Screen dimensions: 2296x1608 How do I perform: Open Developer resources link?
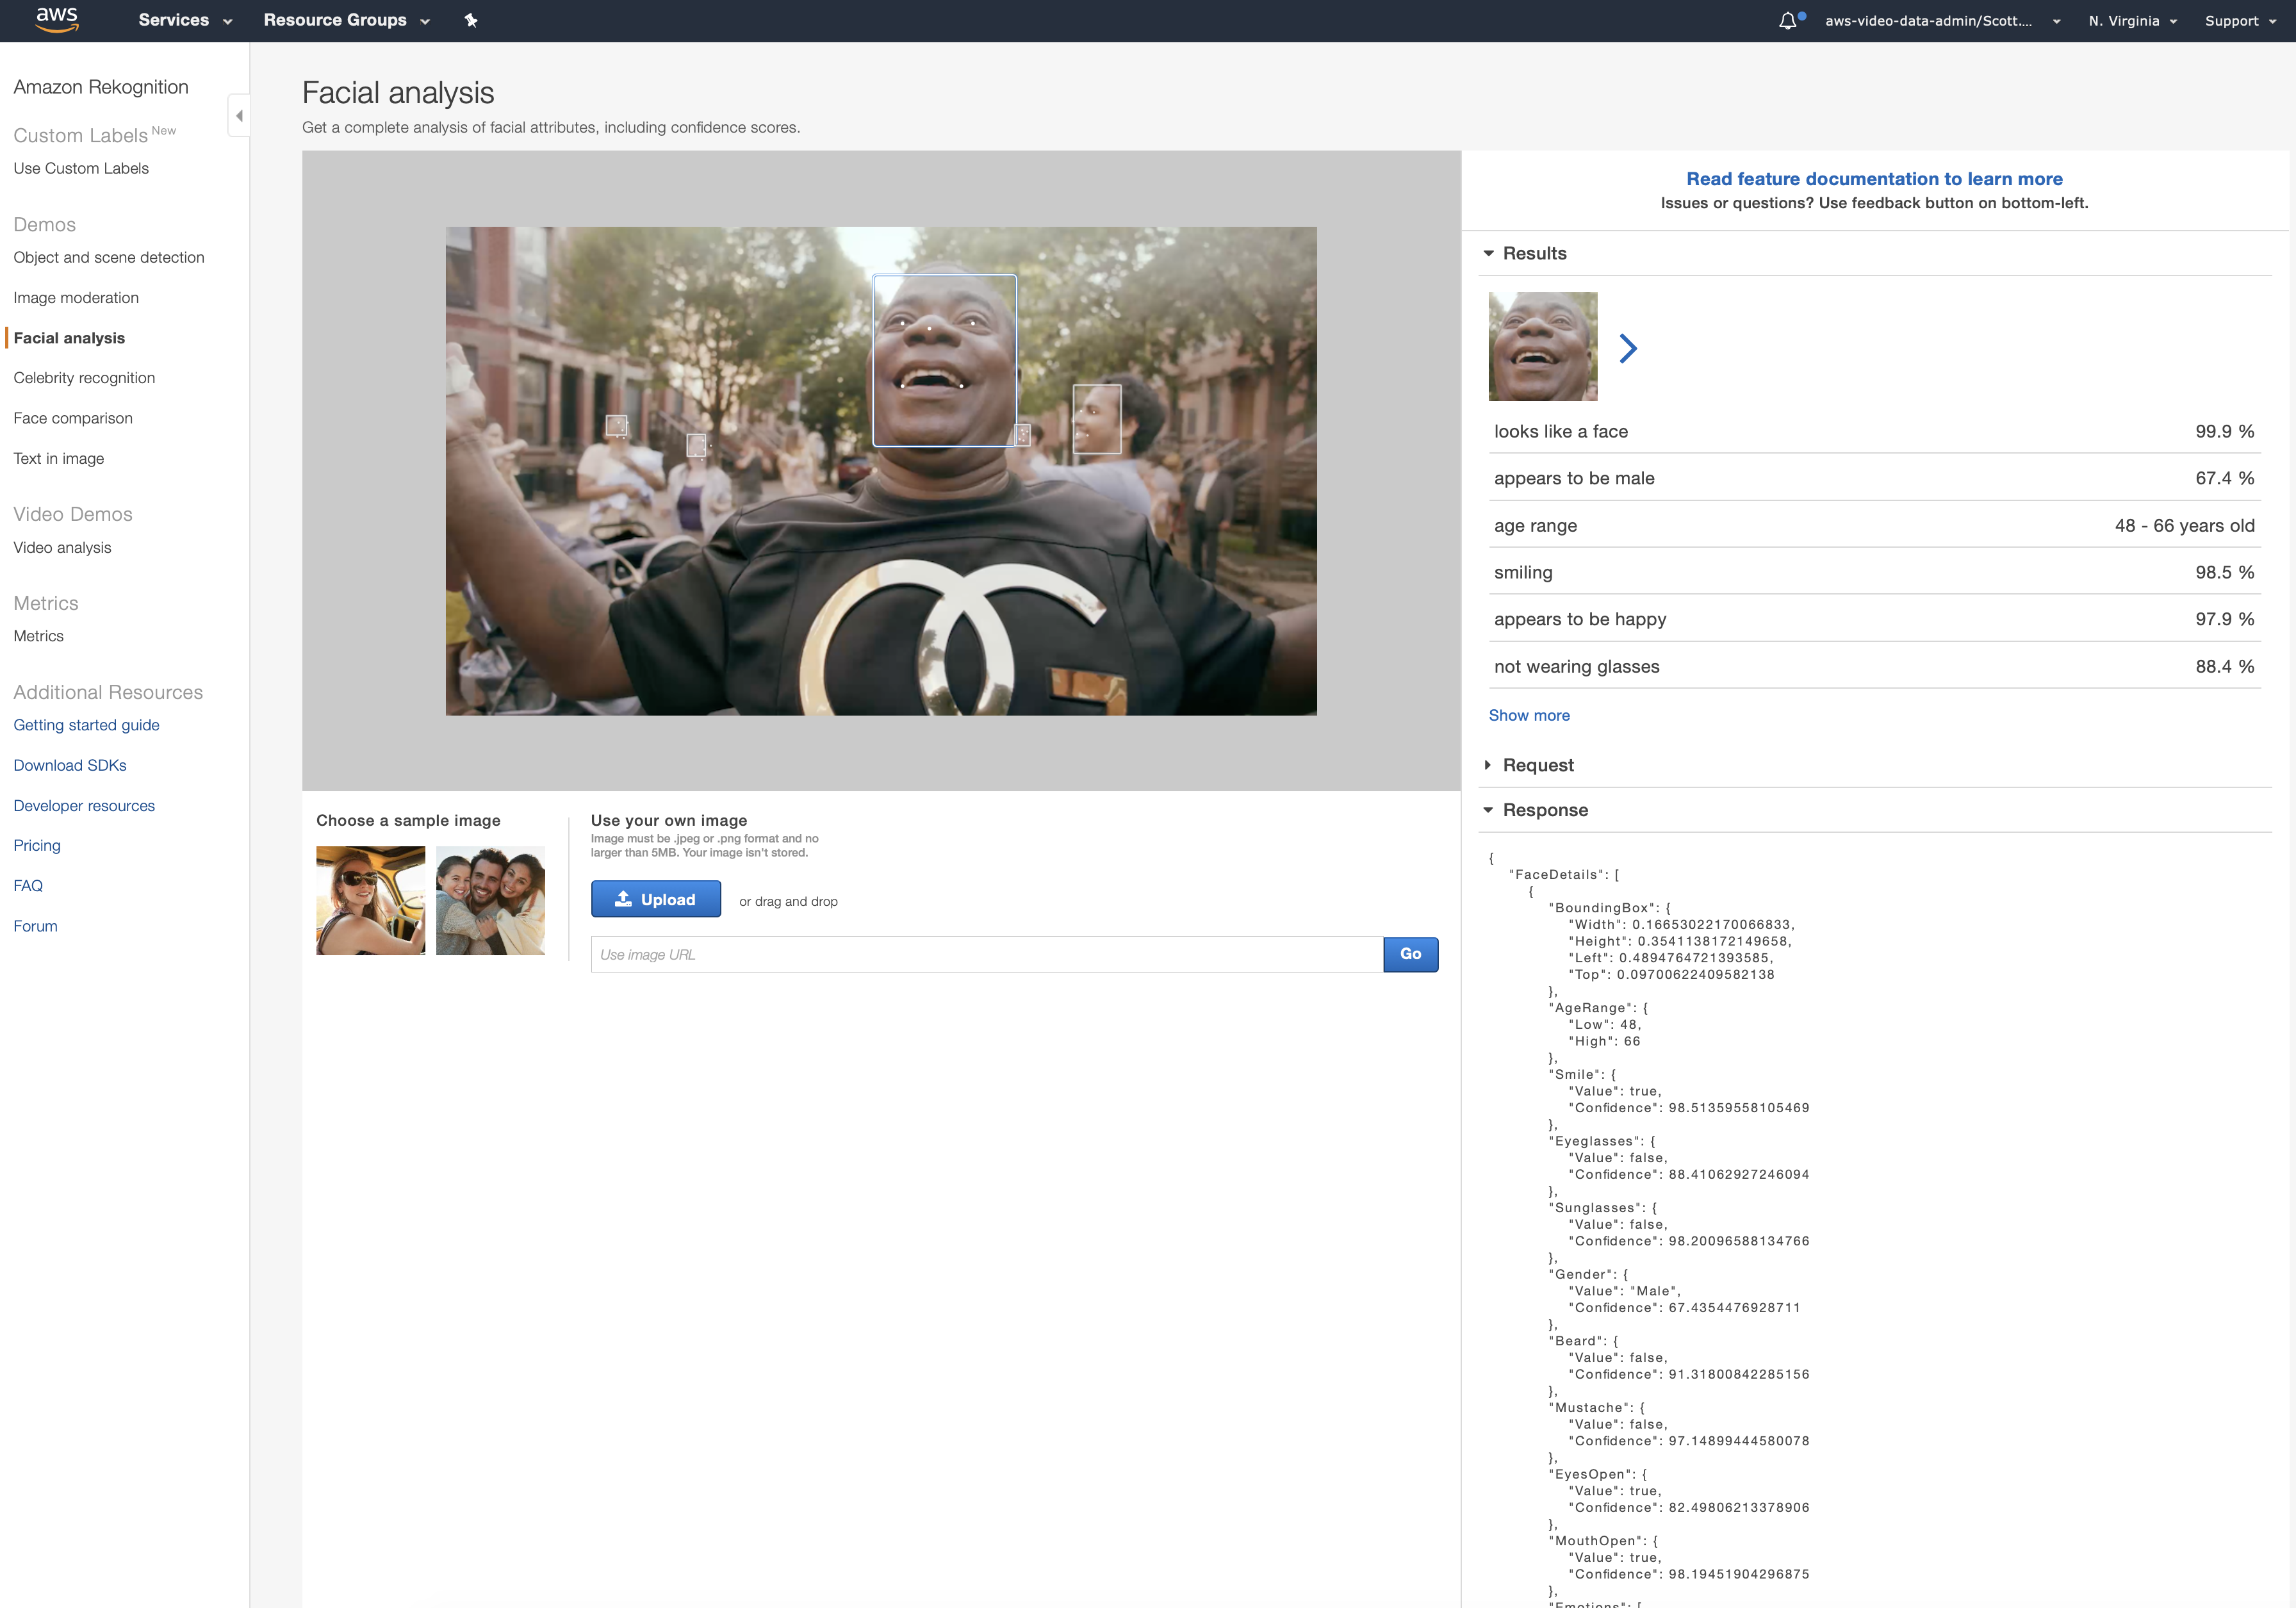click(x=84, y=806)
